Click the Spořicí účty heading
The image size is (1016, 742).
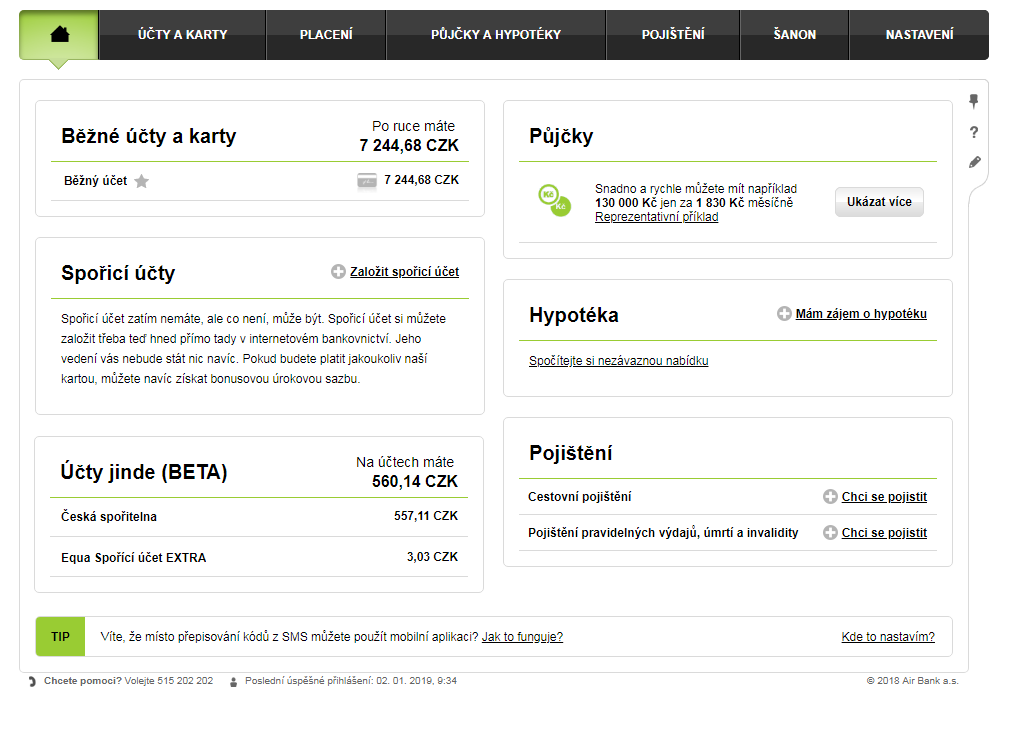tap(118, 273)
